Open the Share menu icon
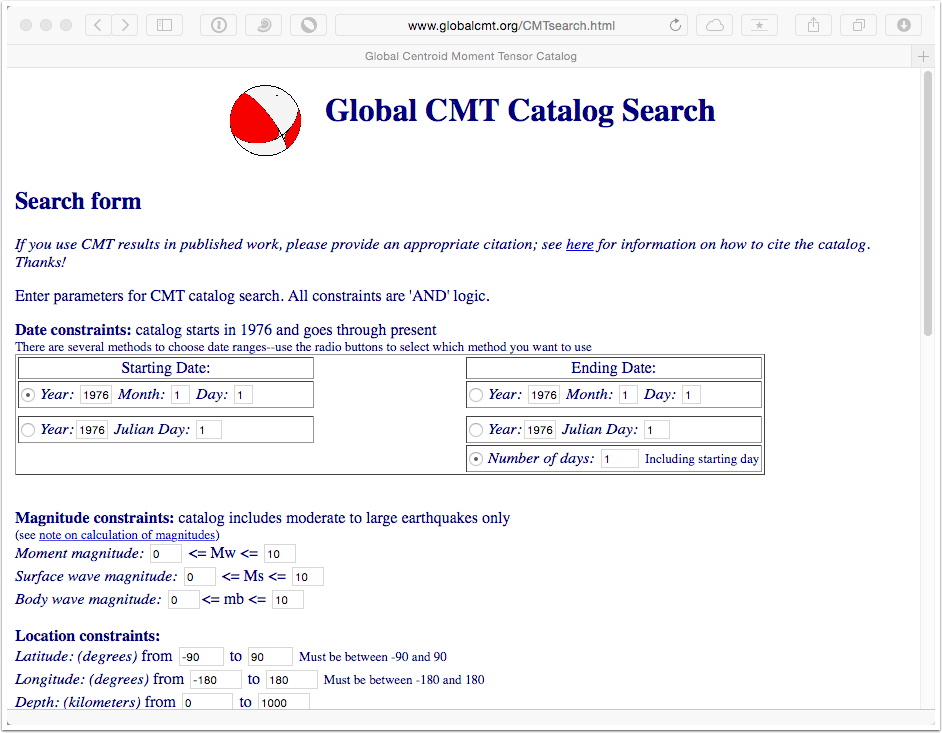The width and height of the screenshot is (942, 733). click(813, 25)
